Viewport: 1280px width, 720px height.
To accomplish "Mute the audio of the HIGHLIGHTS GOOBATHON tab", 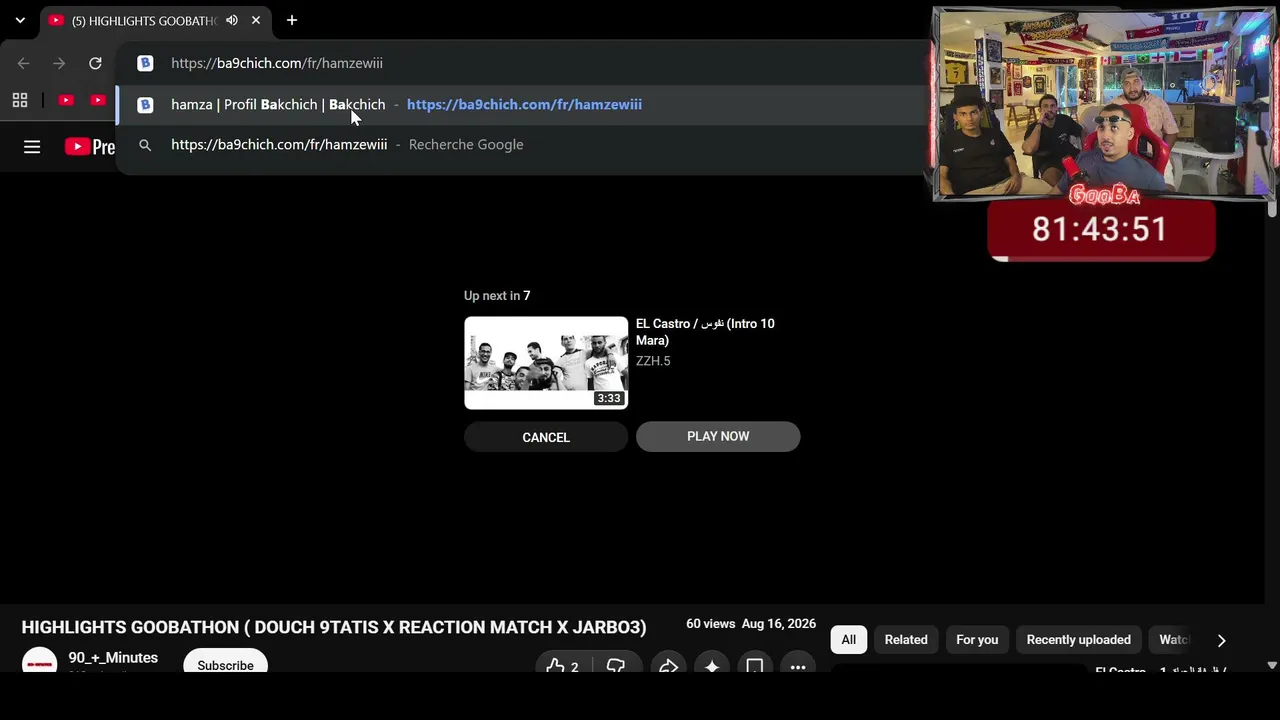I will coord(232,20).
